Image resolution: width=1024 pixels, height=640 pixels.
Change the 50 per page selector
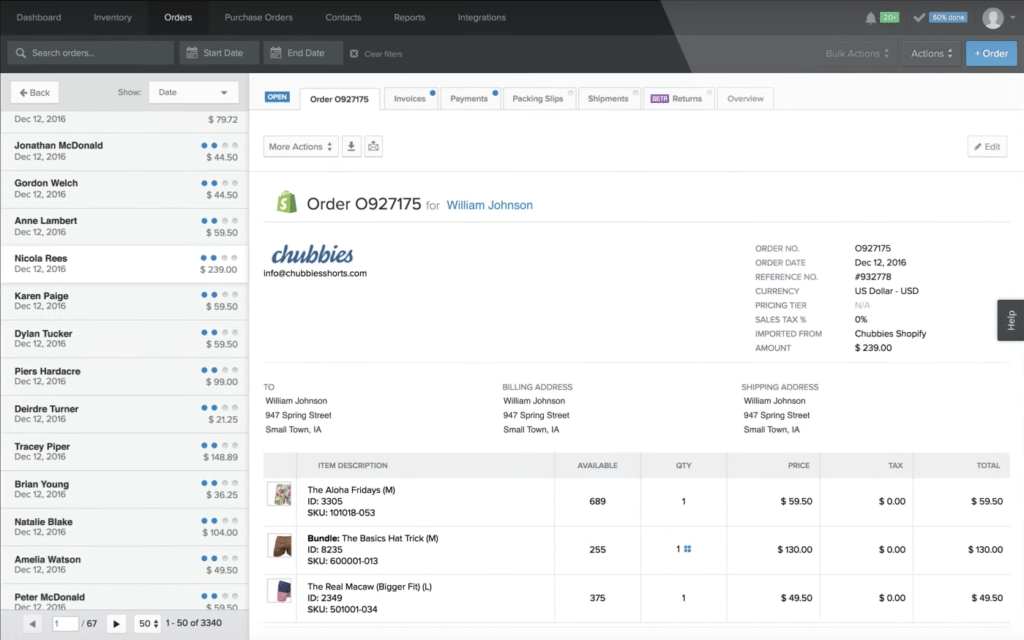148,624
